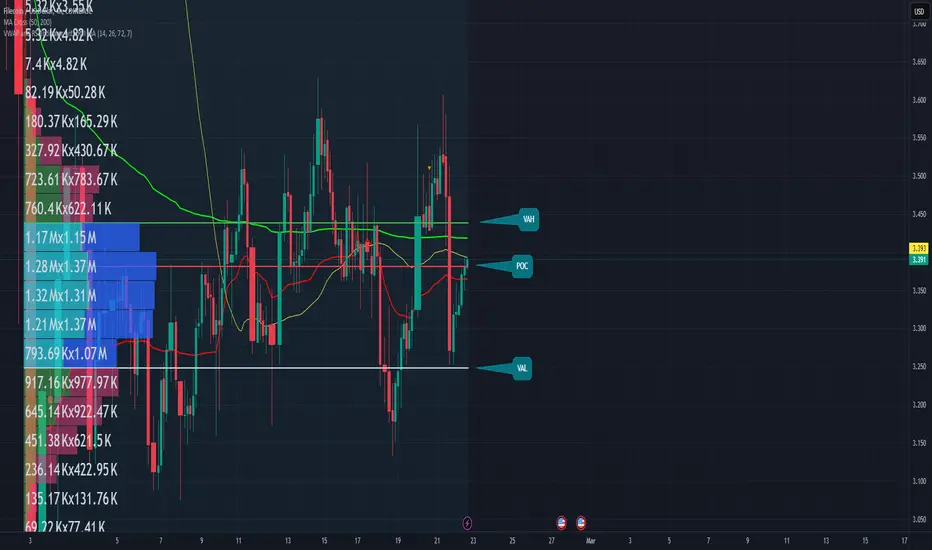Image resolution: width=932 pixels, height=550 pixels.
Task: Click the 3.650 price axis label
Action: [x=919, y=62]
